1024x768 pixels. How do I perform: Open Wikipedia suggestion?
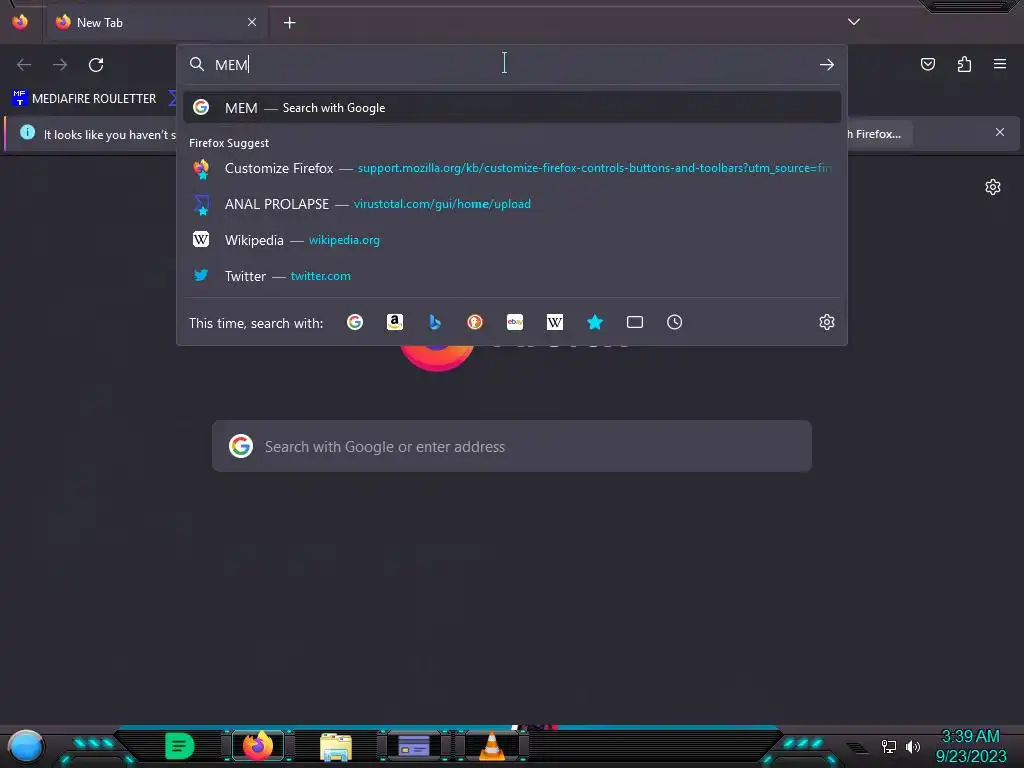pyautogui.click(x=512, y=240)
